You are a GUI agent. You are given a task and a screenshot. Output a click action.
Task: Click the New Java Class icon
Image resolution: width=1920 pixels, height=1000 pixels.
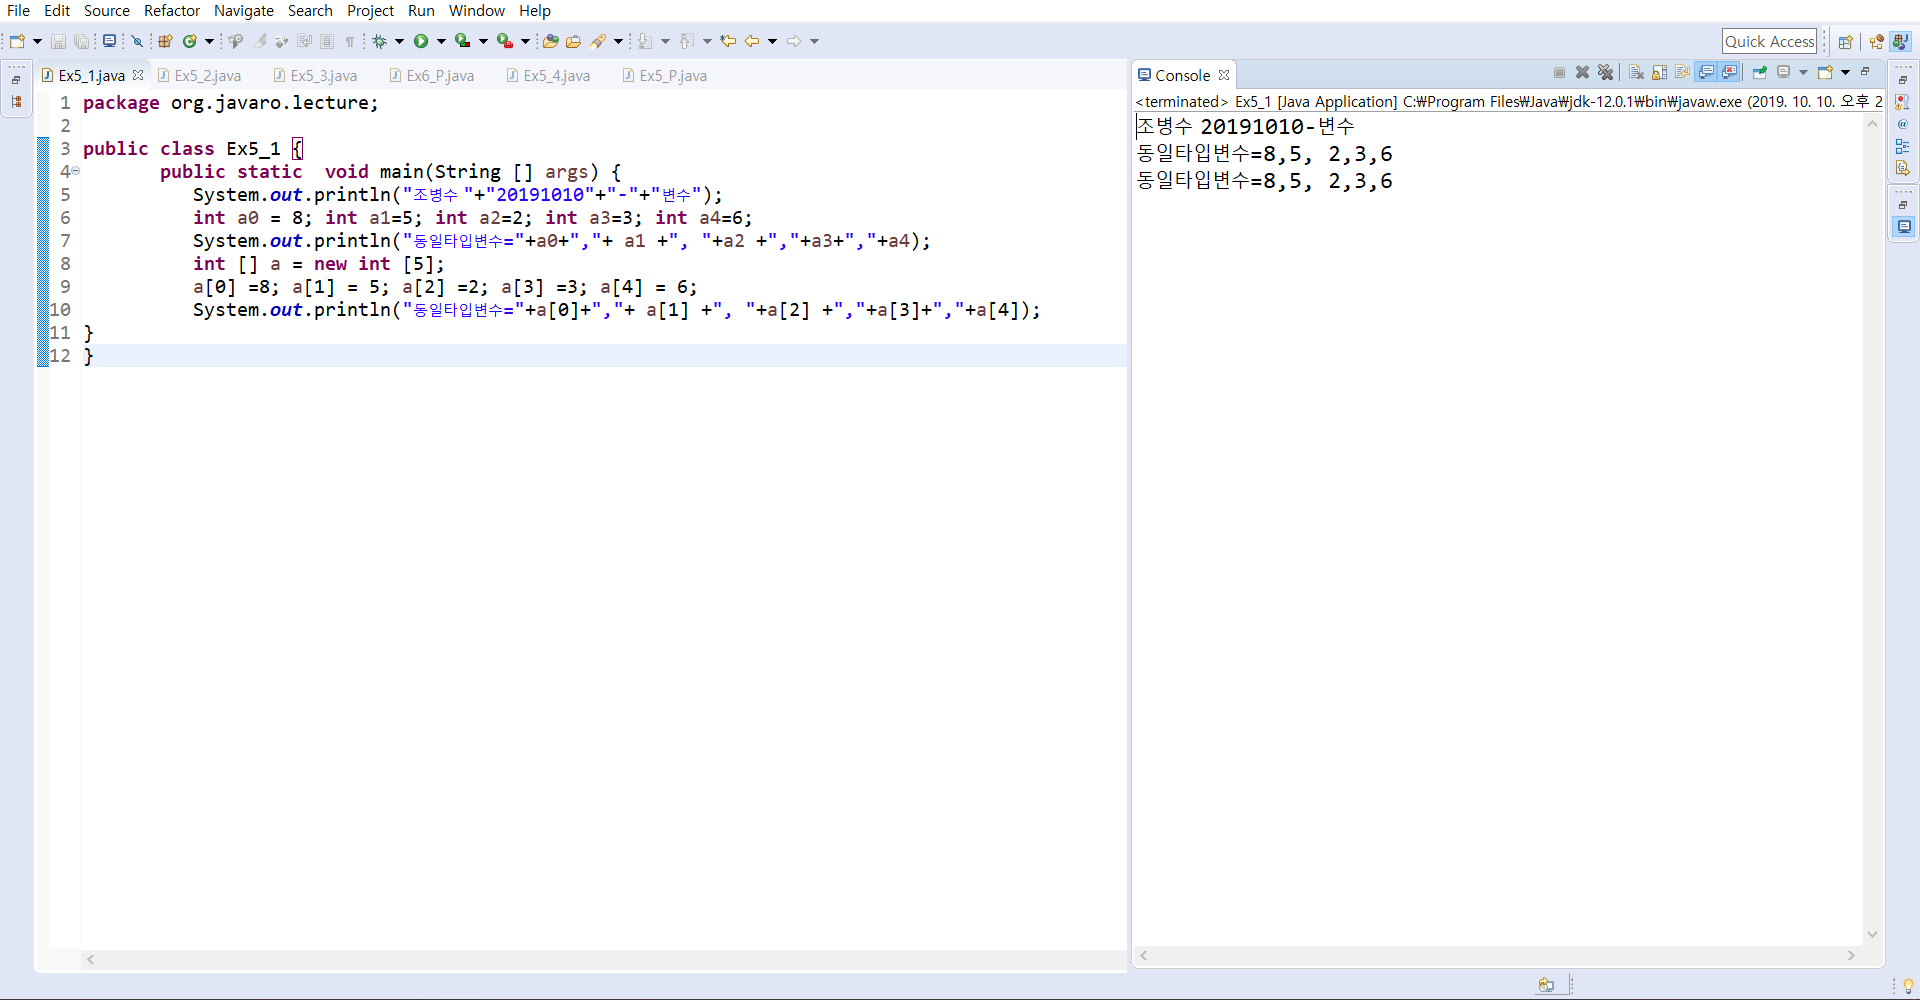tap(189, 41)
